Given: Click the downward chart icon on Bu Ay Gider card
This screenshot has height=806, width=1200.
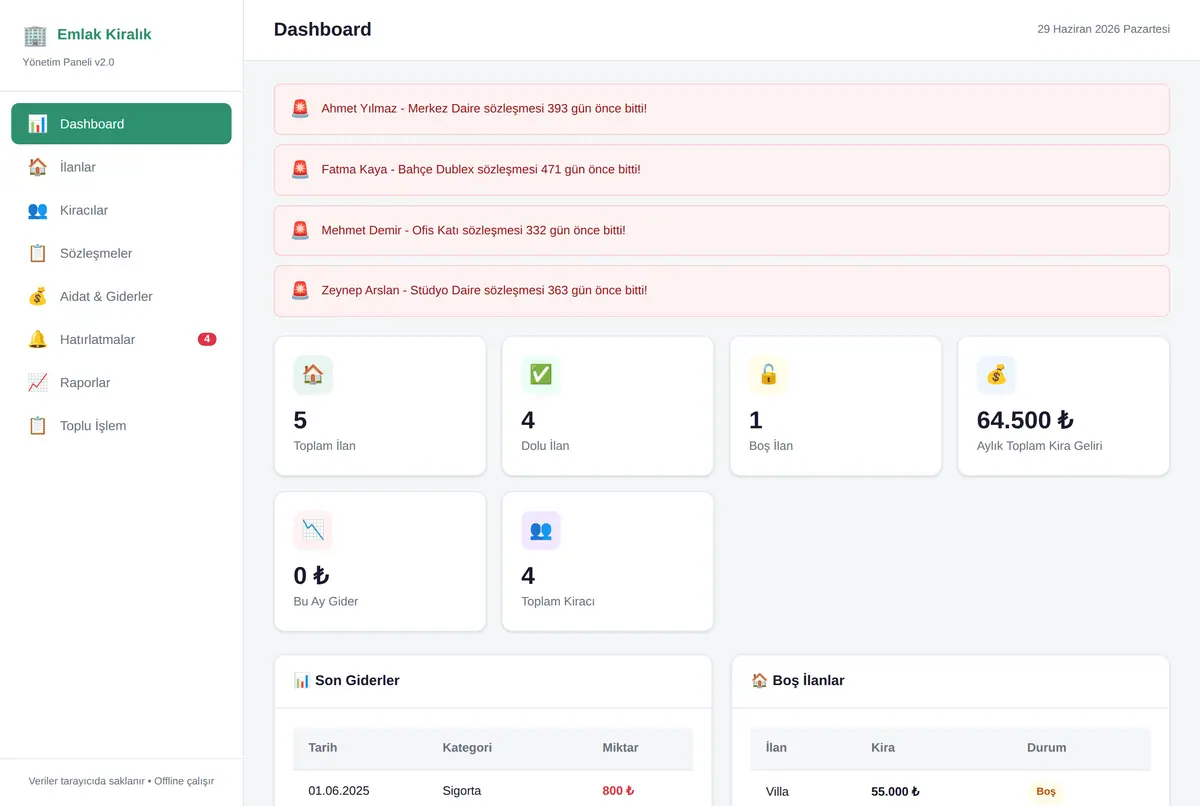Looking at the screenshot, I should [x=313, y=531].
